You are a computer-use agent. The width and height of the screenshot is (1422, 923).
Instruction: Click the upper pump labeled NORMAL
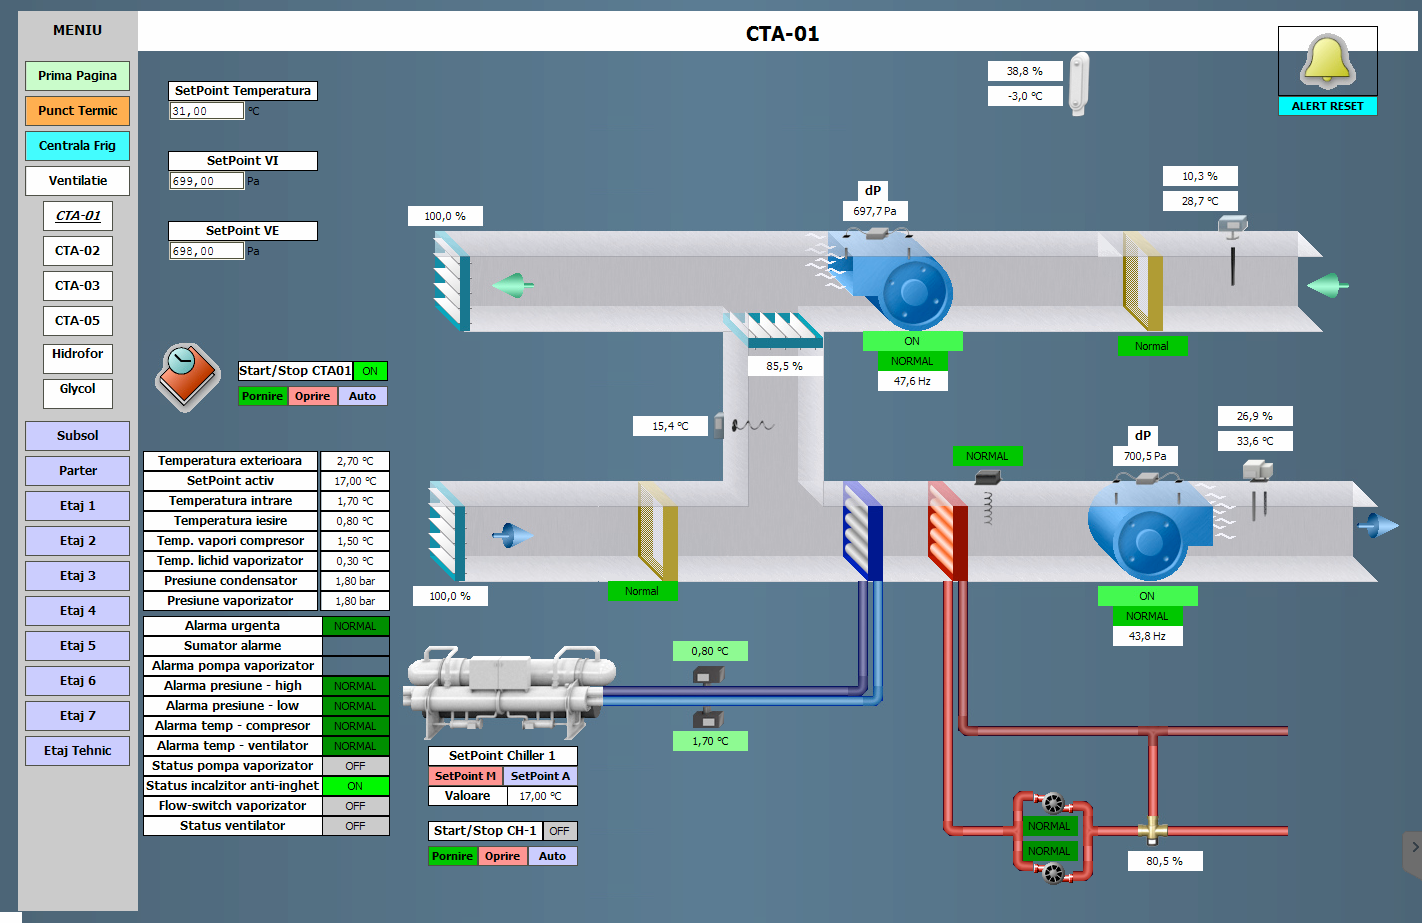click(x=1053, y=803)
